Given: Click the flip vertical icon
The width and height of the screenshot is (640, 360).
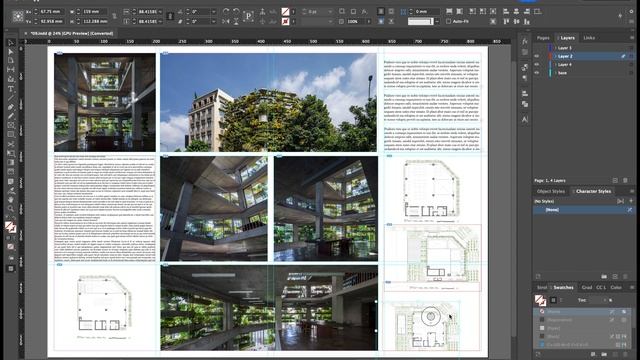Looking at the screenshot, I should (236, 21).
